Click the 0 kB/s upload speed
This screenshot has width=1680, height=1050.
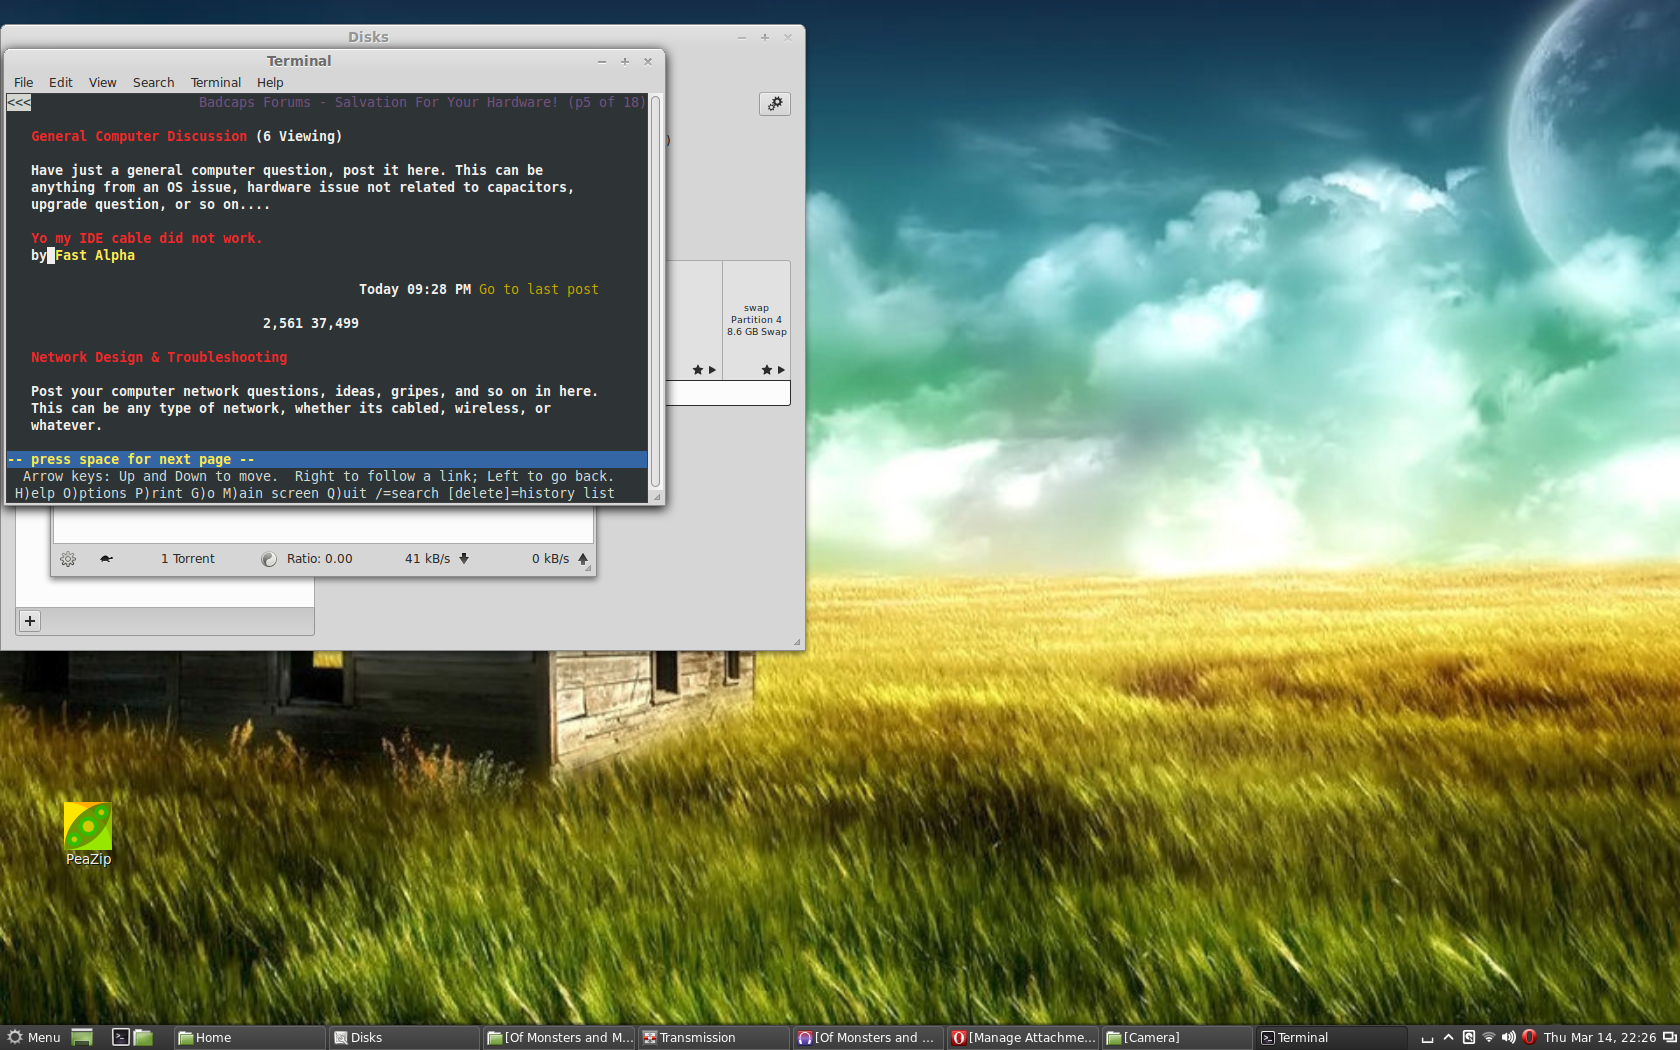click(x=550, y=559)
